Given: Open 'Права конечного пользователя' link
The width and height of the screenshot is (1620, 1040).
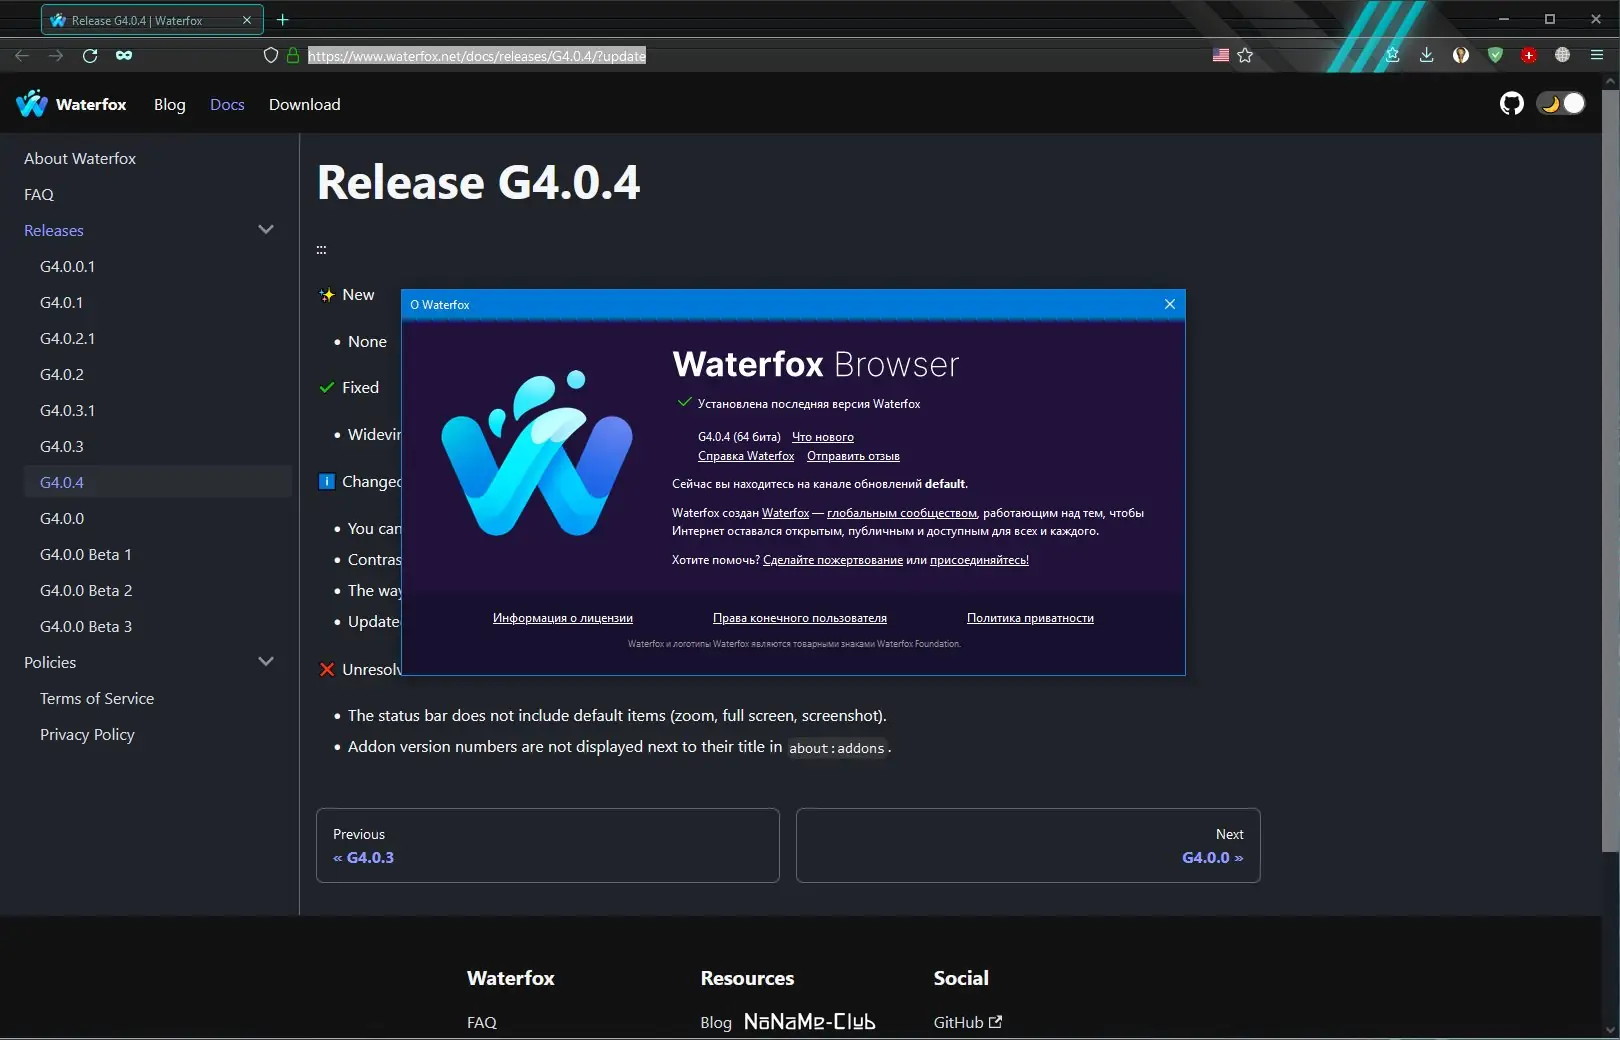Looking at the screenshot, I should pos(800,618).
